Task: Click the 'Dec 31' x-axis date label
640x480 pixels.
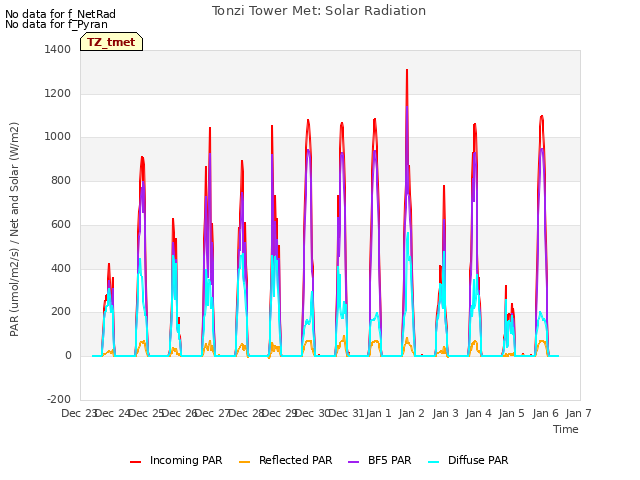Action: click(x=346, y=413)
